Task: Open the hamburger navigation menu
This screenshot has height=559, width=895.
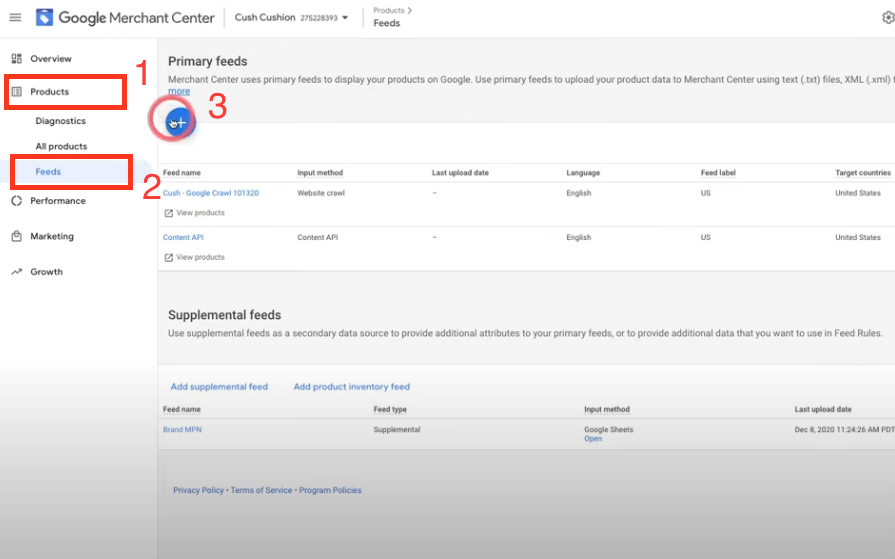Action: pyautogui.click(x=15, y=17)
